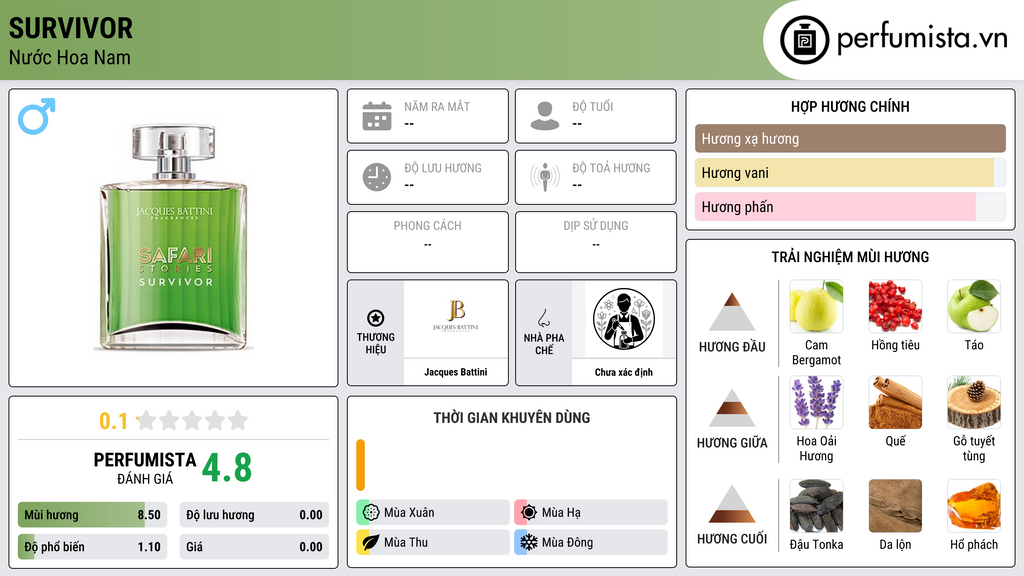Click the SURVIVOR title heading

click(x=71, y=29)
